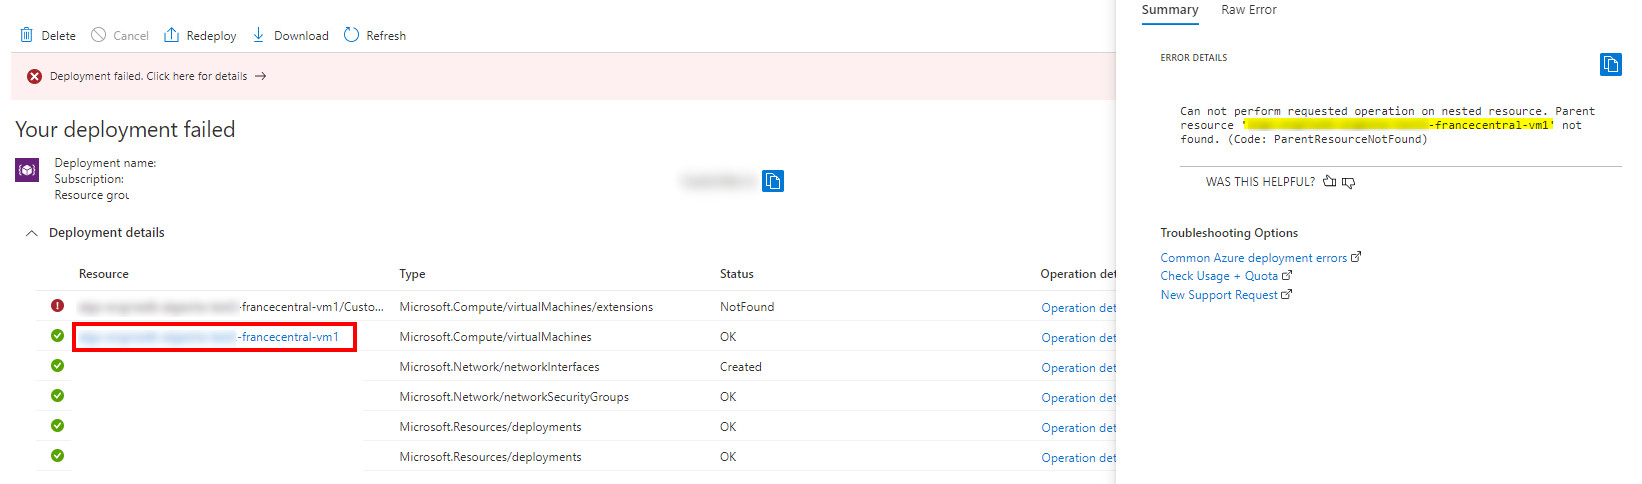Click the Microsoft.Network/networkSecurityGroups type cell
The image size is (1642, 484).
click(x=514, y=397)
